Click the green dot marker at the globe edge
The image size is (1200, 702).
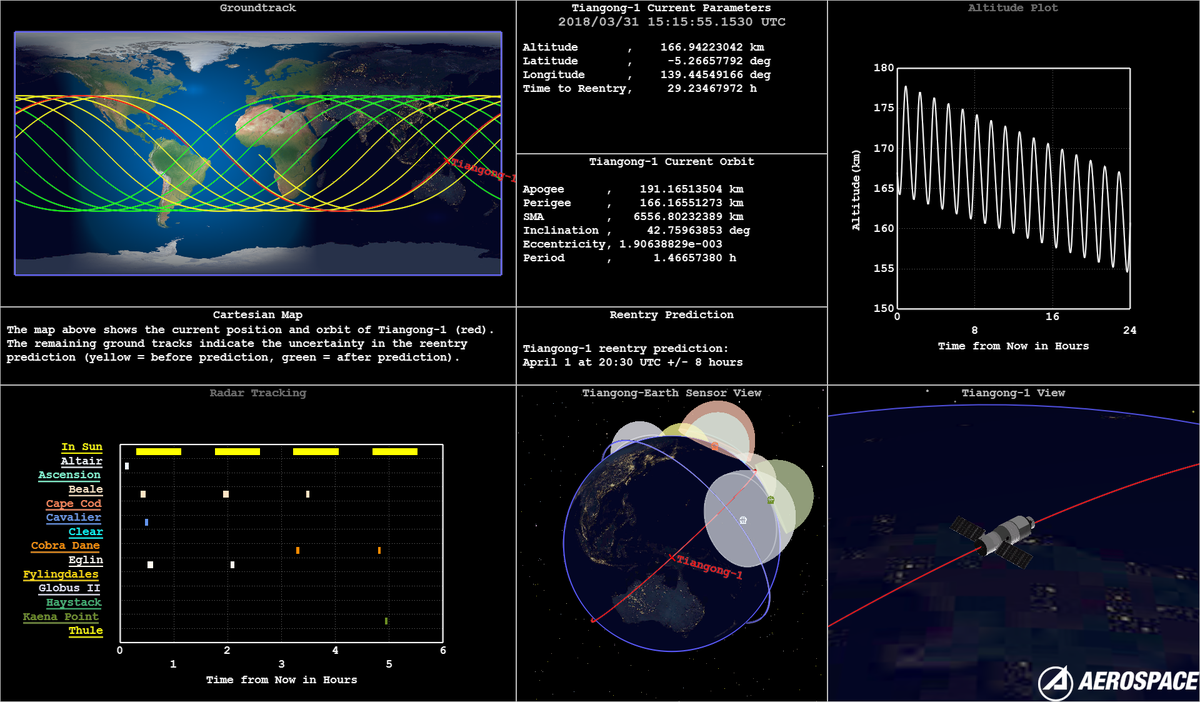771,499
